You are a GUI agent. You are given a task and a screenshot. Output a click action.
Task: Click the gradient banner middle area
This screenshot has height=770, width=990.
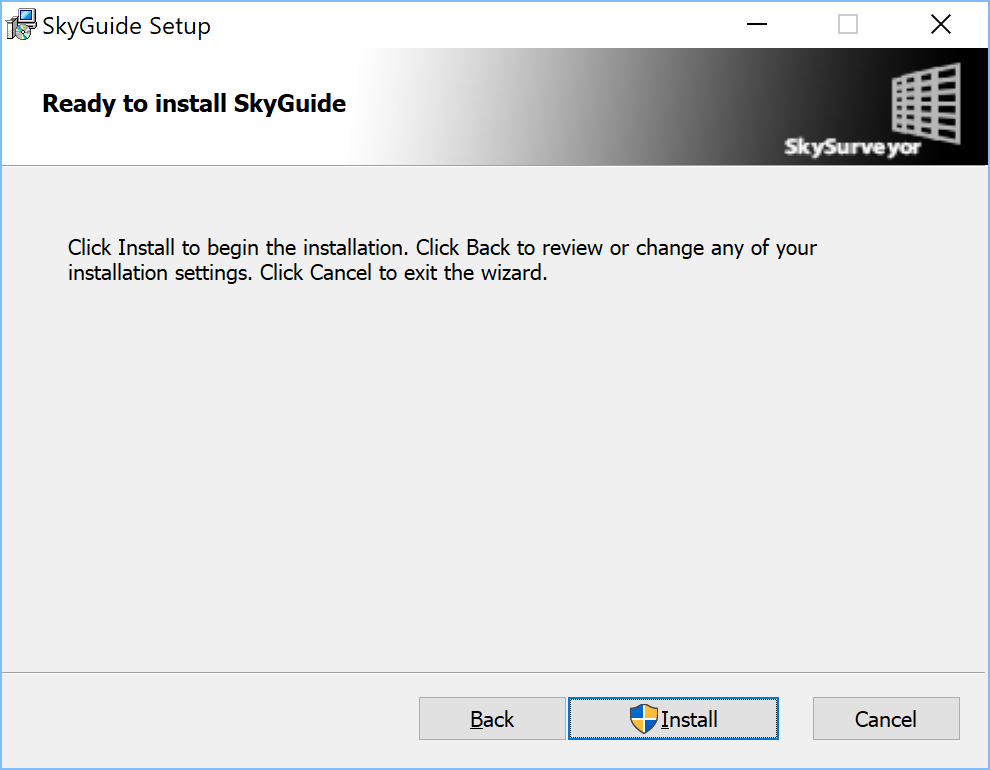pos(568,107)
